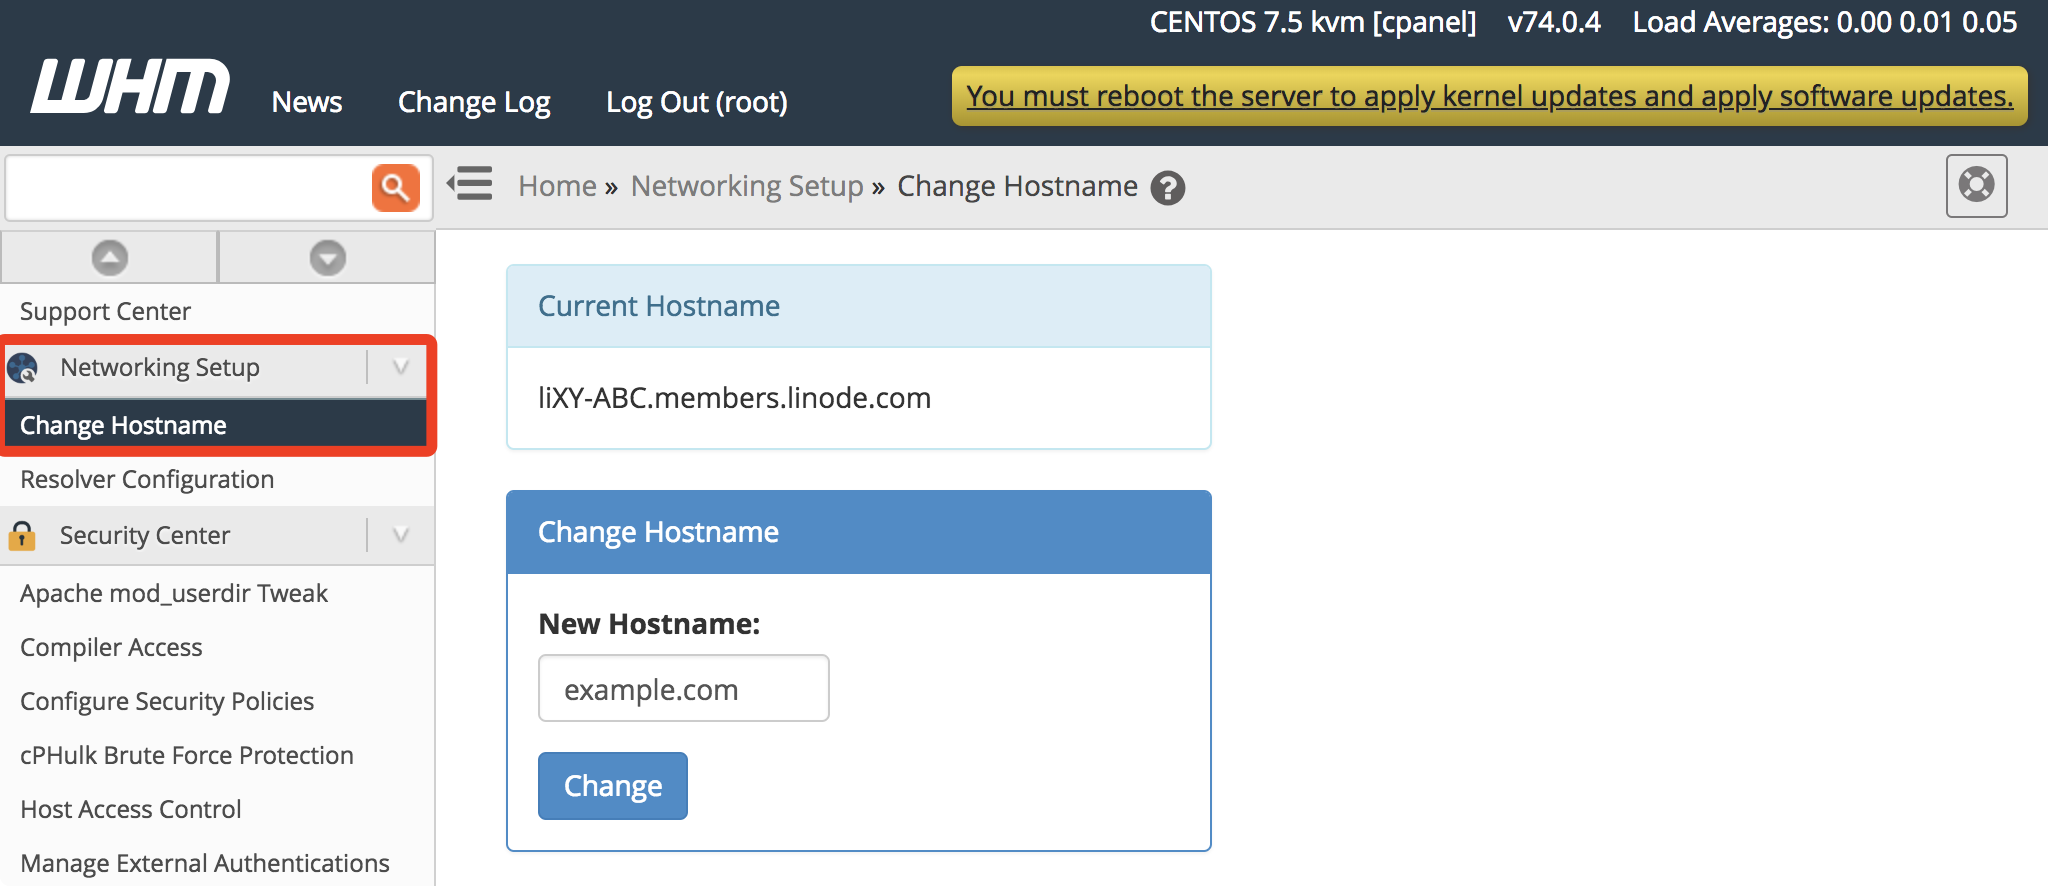Click the orange search magnifier button
2048x886 pixels.
[395, 187]
